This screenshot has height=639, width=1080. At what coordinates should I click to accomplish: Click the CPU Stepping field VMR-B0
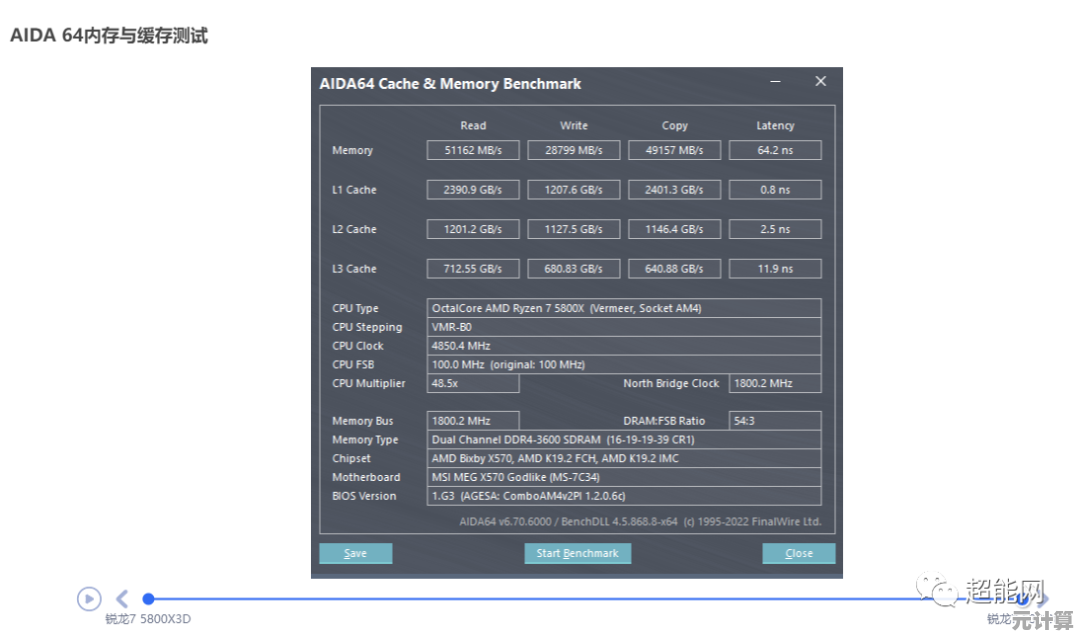point(624,327)
